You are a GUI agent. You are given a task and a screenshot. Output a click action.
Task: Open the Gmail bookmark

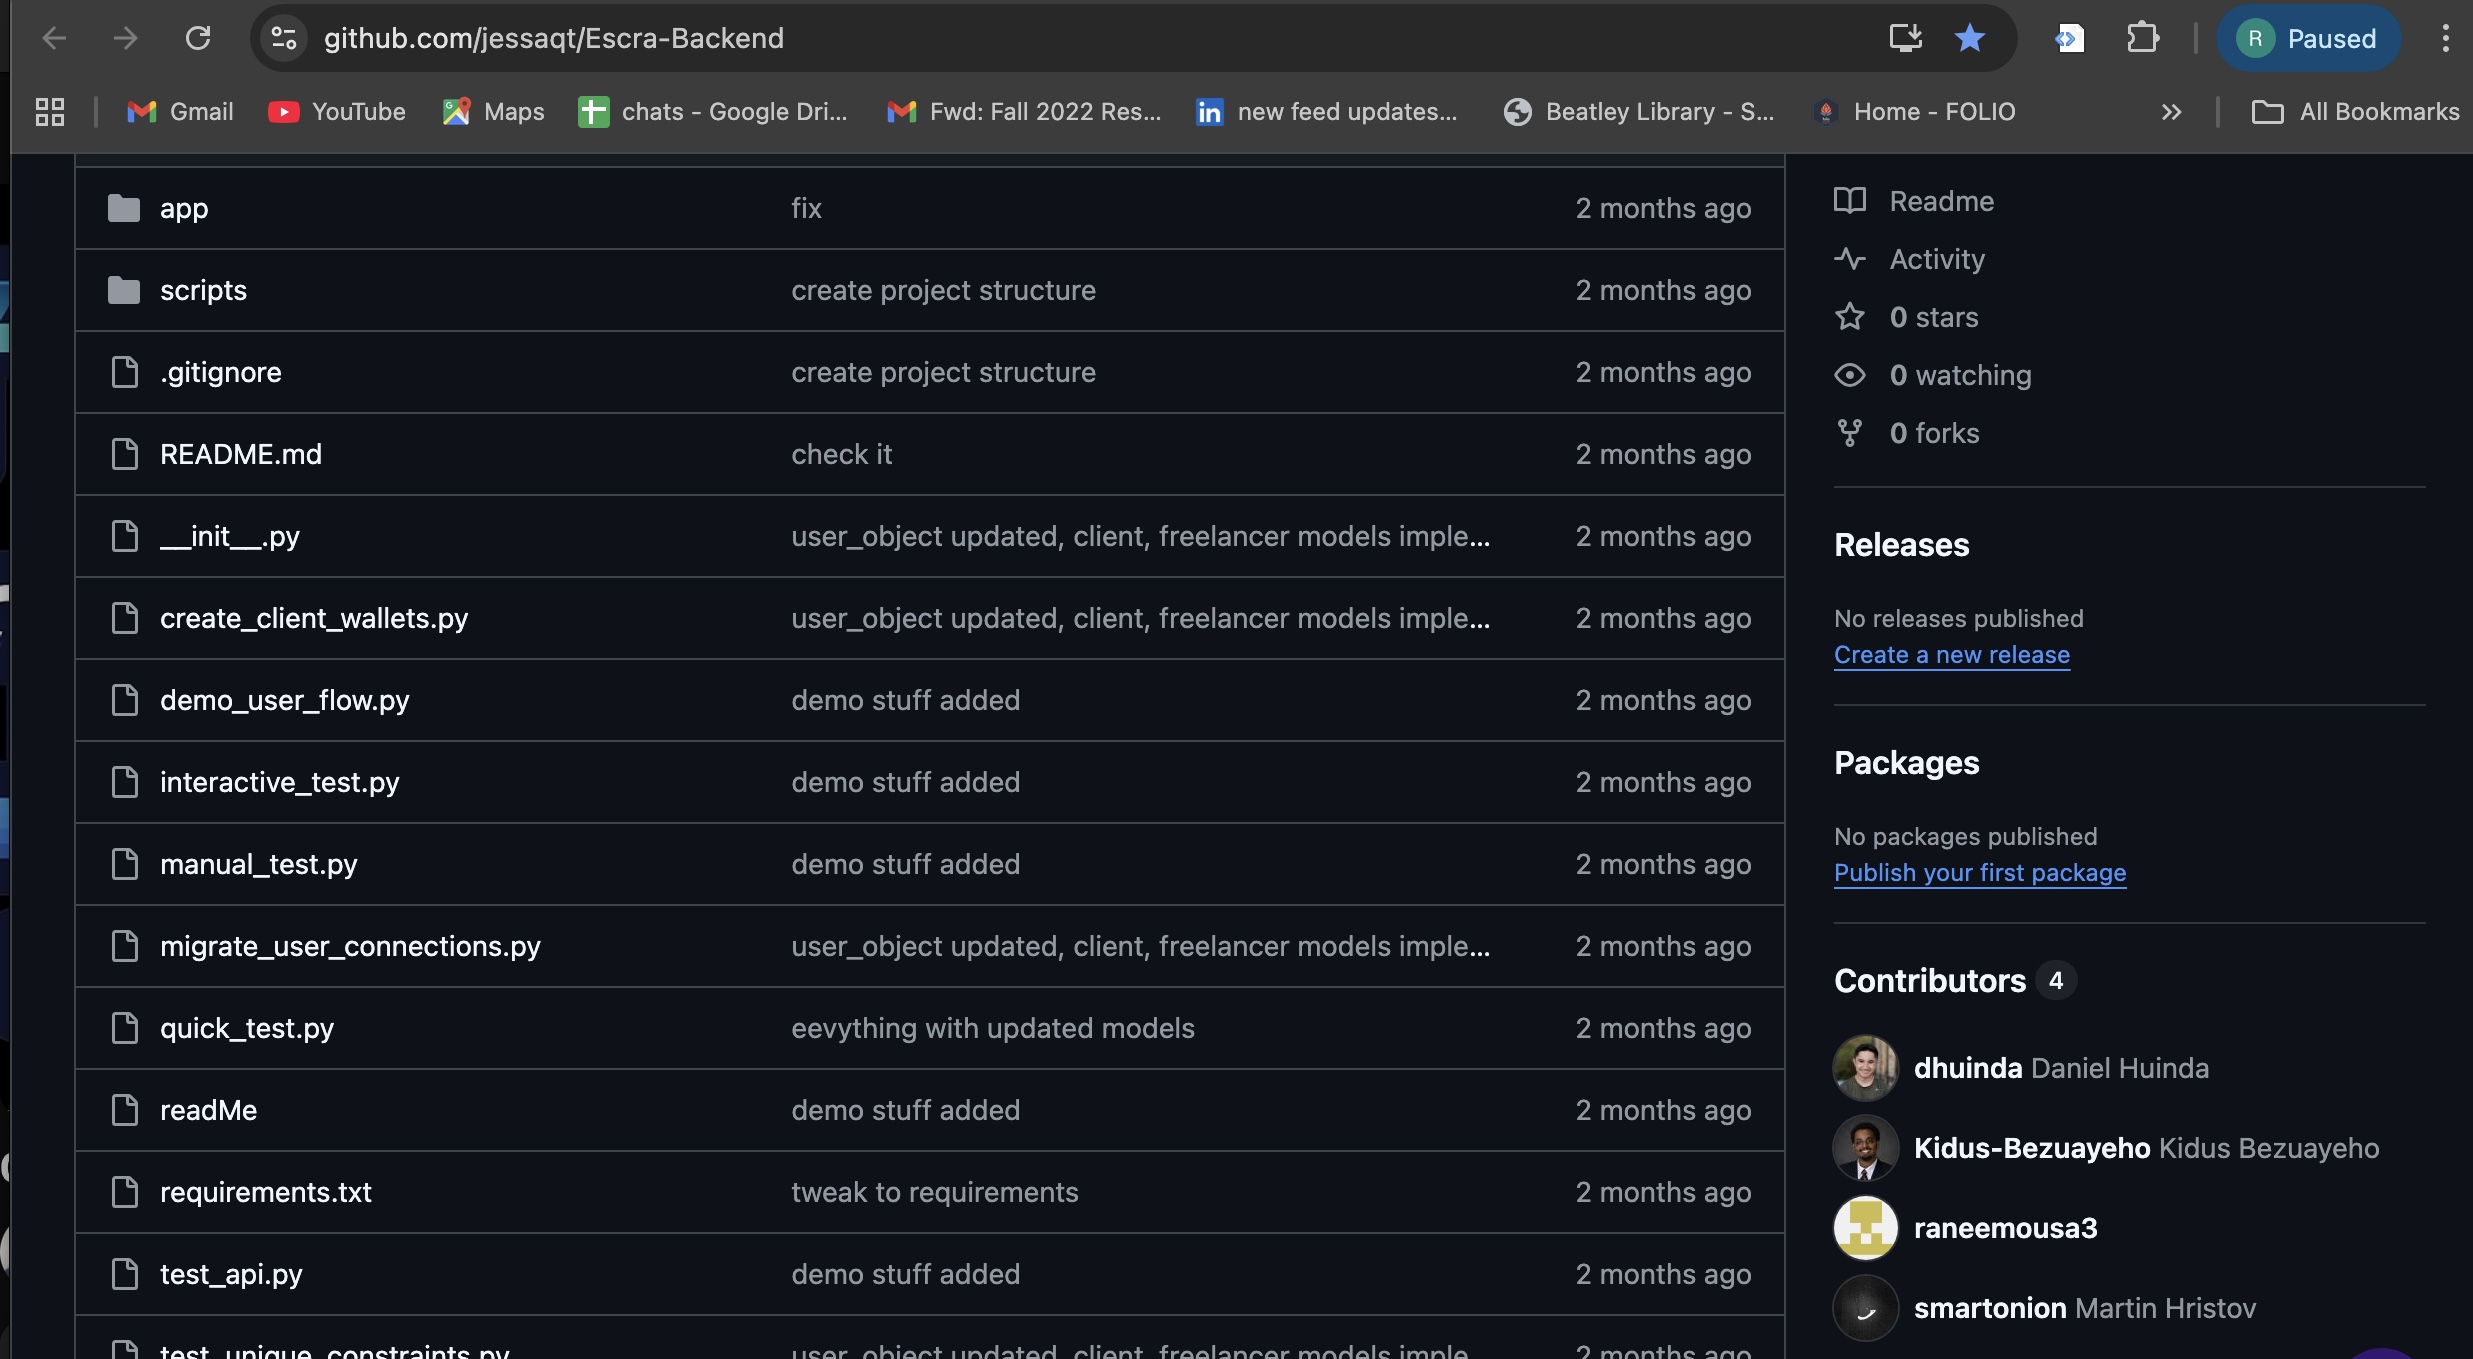(180, 112)
